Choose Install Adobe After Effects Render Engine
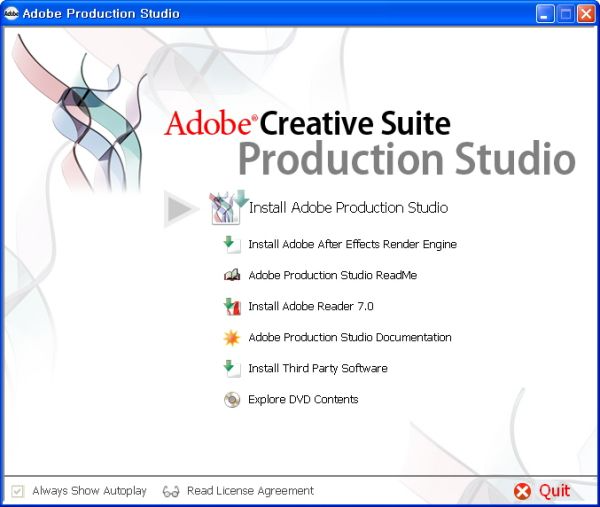The image size is (600, 507). 352,245
